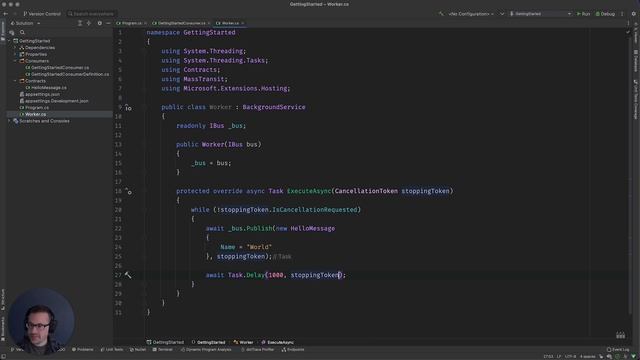This screenshot has height=360, width=640.
Task: Open IDE settings gear in the toolbar
Action: pos(633,14)
